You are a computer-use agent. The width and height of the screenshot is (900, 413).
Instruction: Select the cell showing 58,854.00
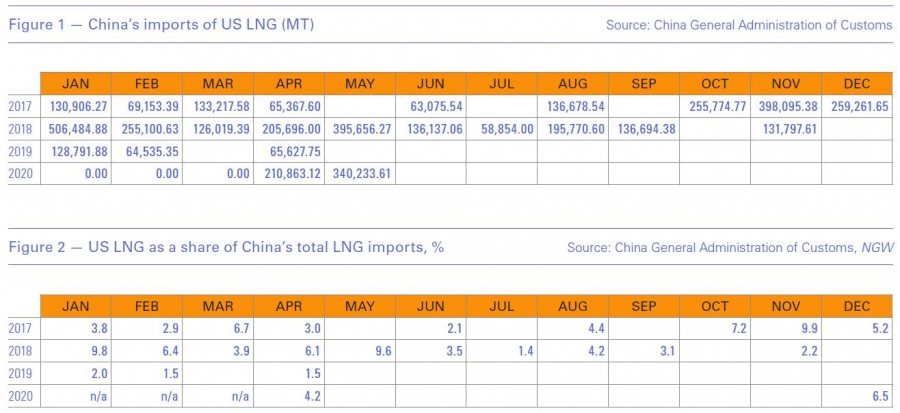(x=502, y=128)
